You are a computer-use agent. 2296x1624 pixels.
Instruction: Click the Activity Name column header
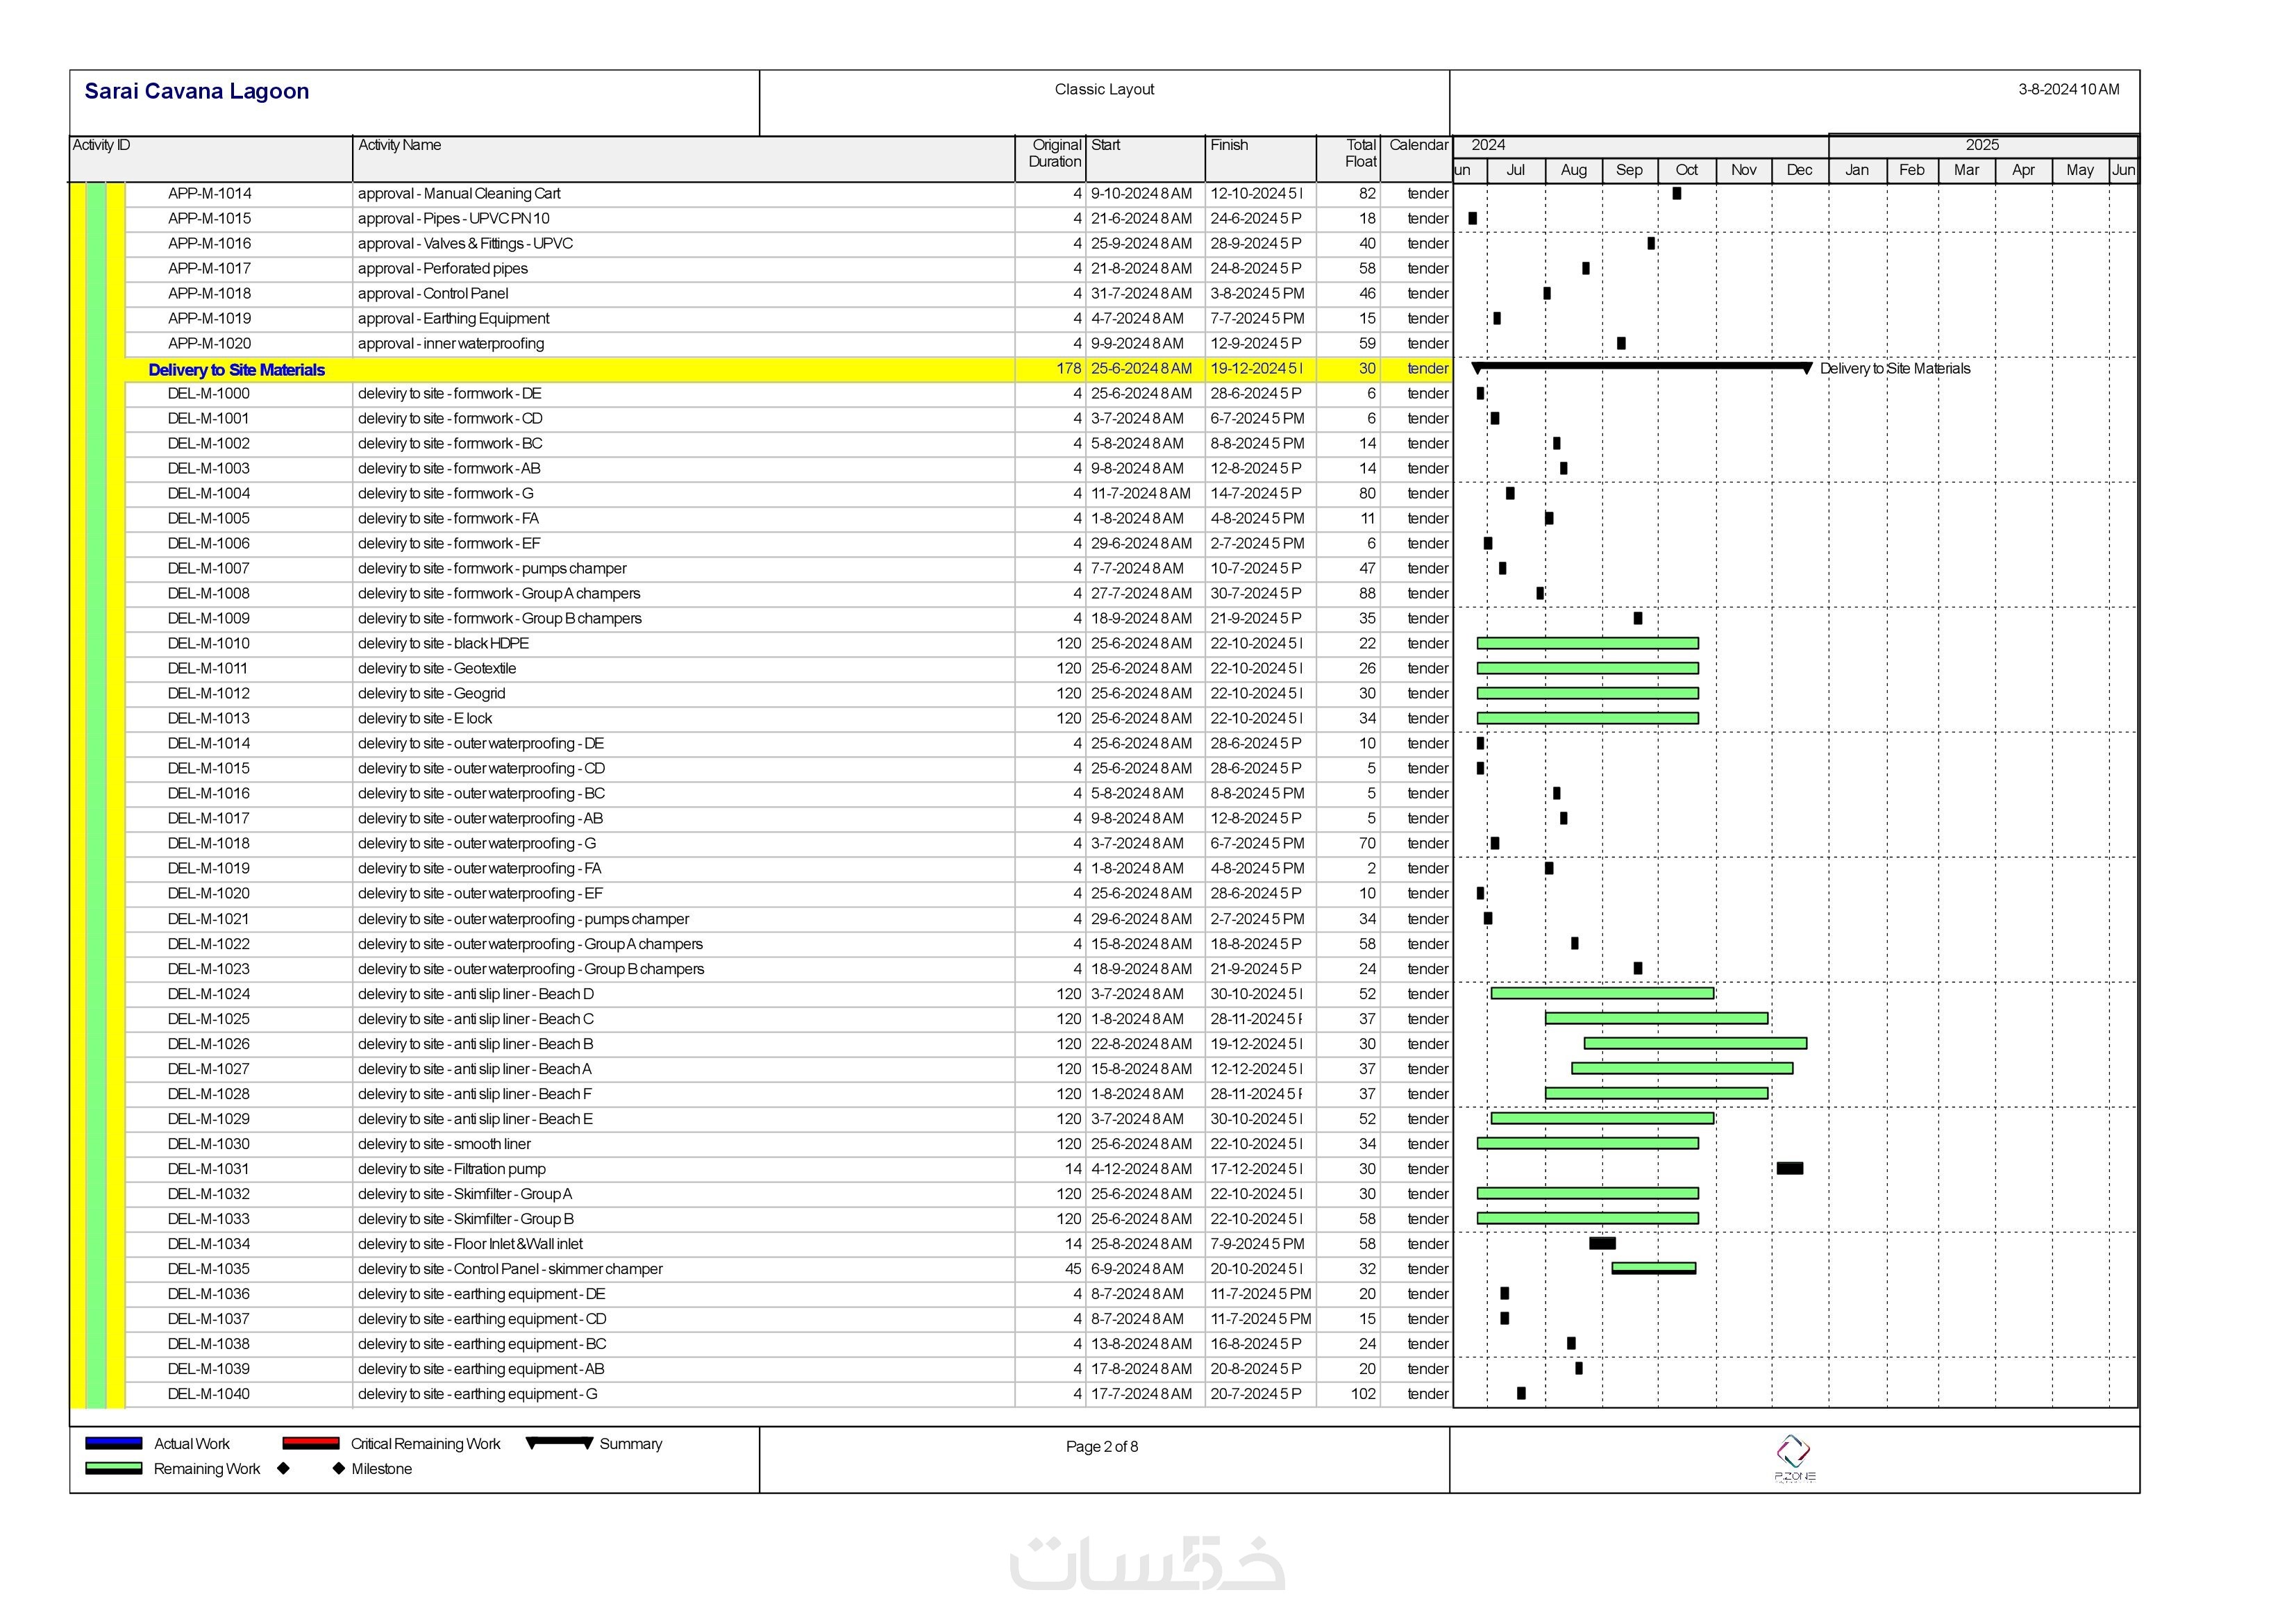coord(399,145)
